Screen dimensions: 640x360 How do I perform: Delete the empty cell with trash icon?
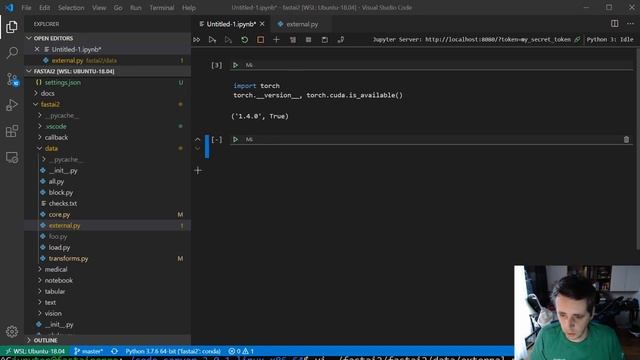point(626,140)
